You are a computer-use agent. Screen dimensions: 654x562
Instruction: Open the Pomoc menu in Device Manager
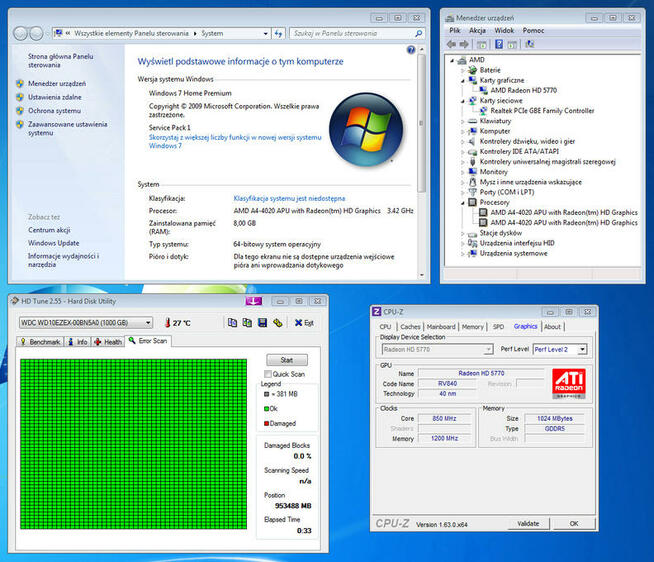(x=533, y=30)
